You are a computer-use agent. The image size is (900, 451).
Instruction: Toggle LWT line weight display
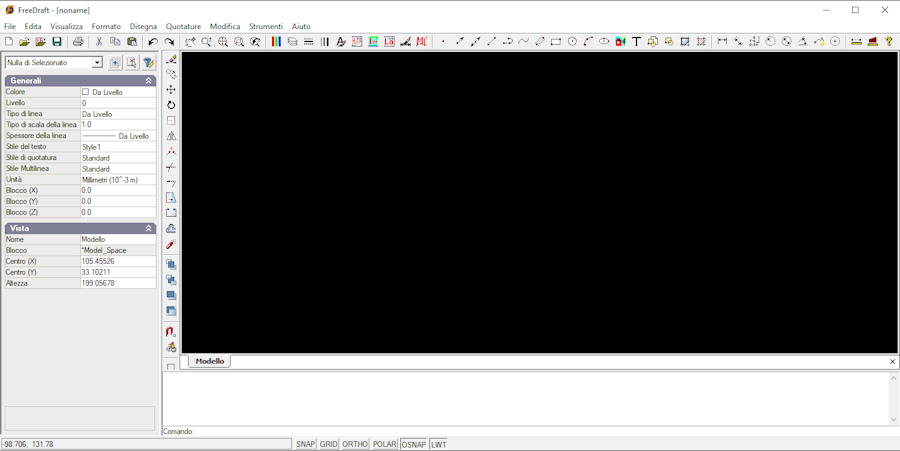tap(439, 444)
